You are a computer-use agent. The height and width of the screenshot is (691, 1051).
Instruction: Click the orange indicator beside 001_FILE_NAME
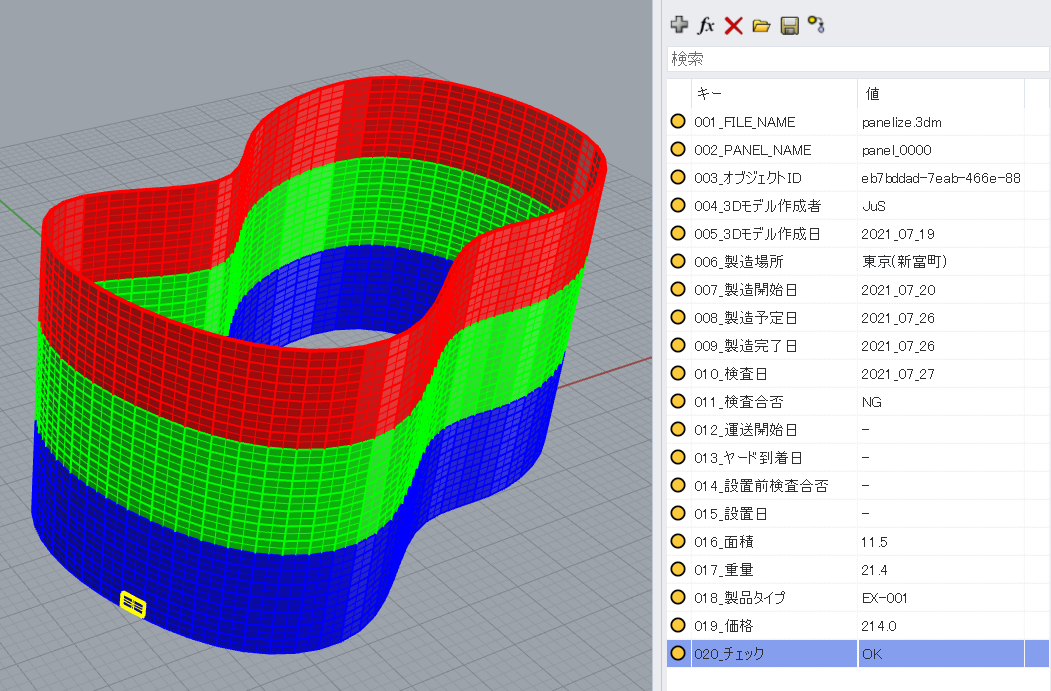(679, 122)
